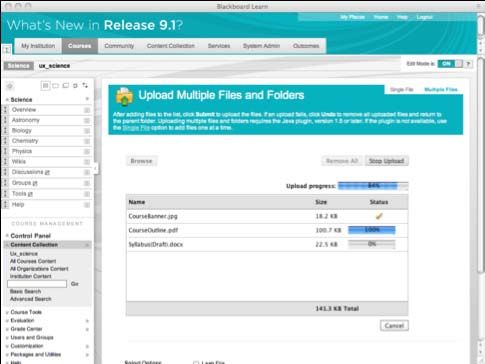Click the Stop Upload button

coord(386,161)
